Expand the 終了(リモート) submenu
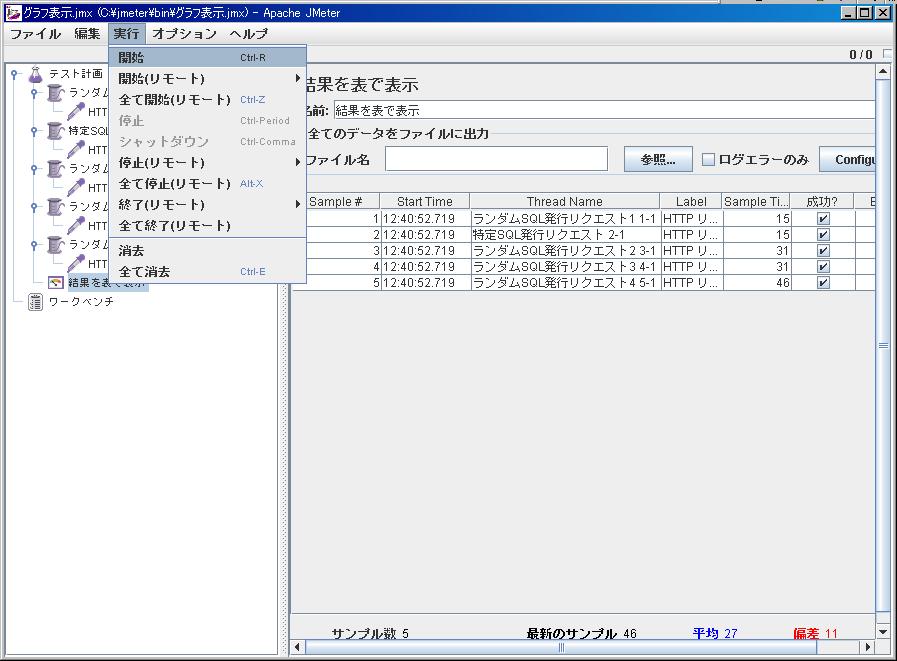Image resolution: width=897 pixels, height=661 pixels. point(207,204)
